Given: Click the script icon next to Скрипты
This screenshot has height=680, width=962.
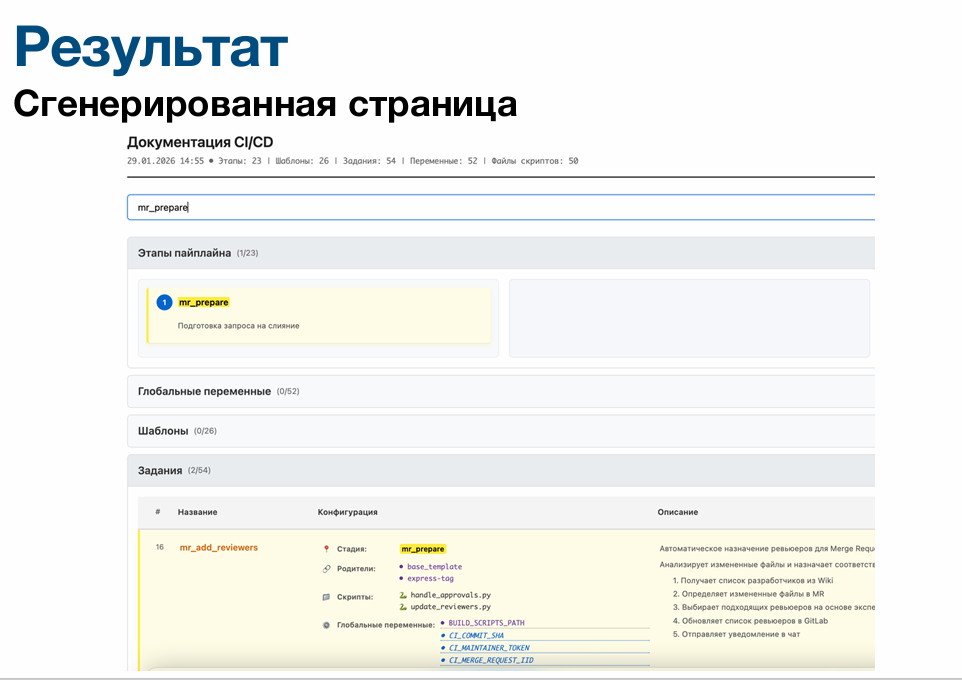Looking at the screenshot, I should pyautogui.click(x=326, y=597).
